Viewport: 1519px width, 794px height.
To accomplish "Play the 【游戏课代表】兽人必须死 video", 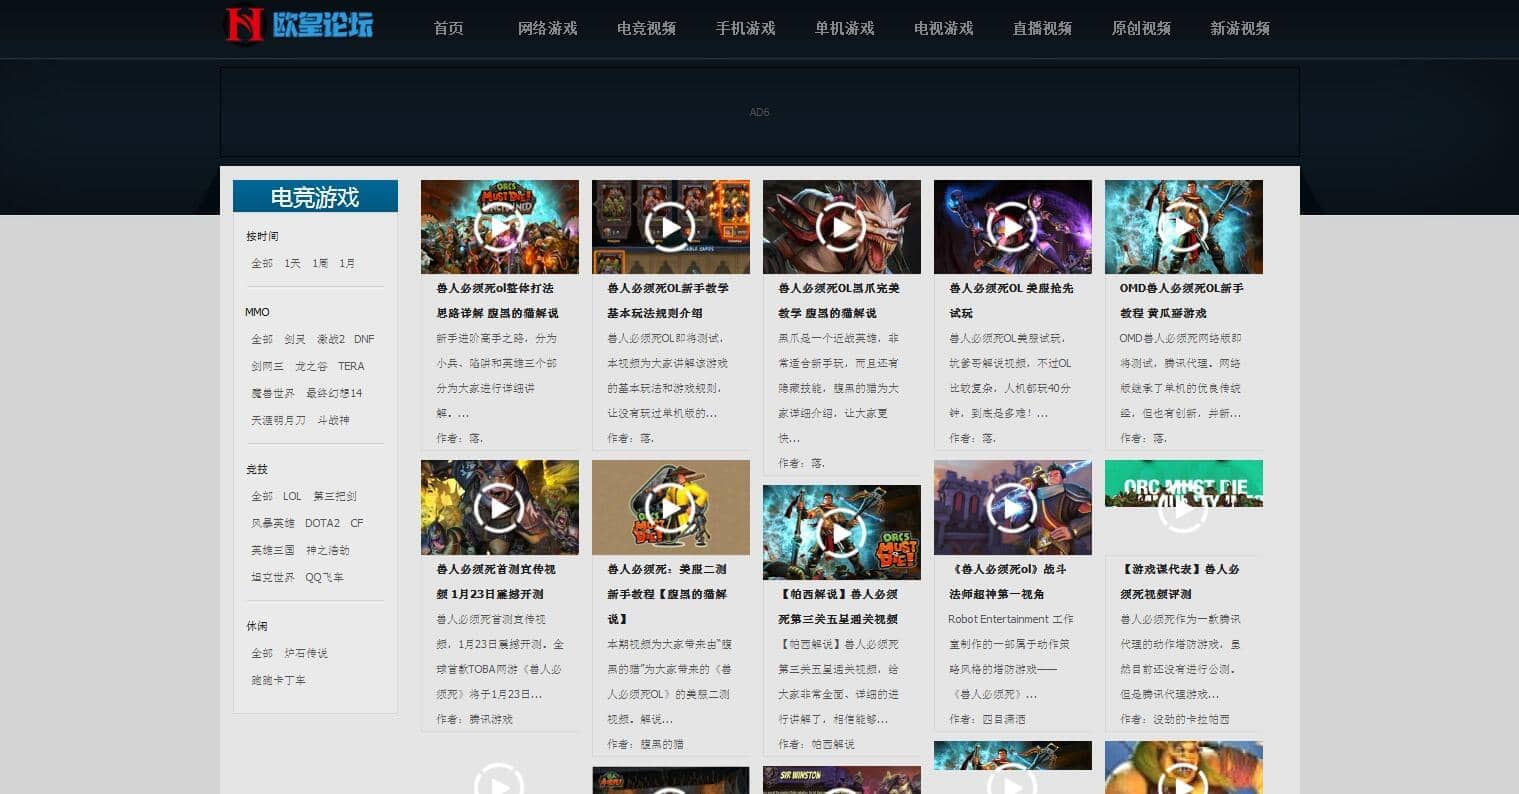I will tap(1183, 507).
